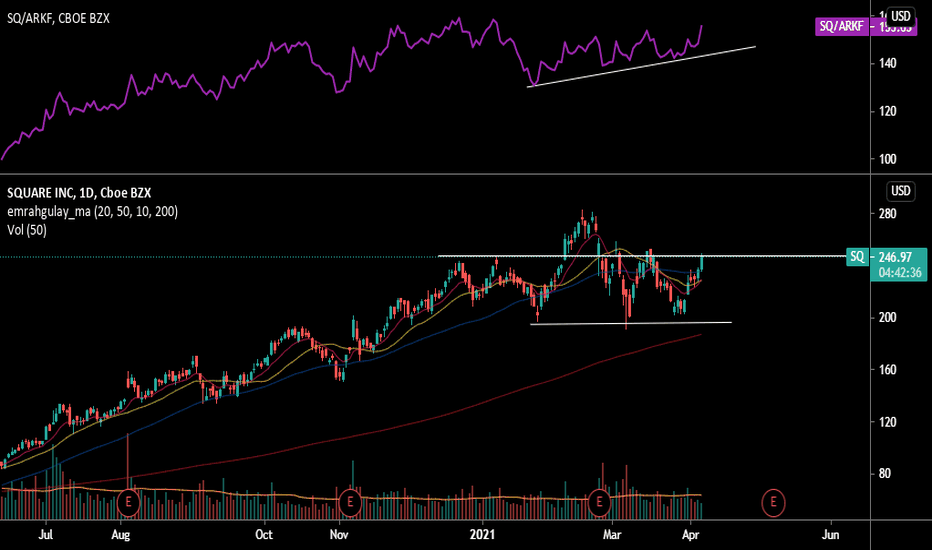Select the SQ/ARKF, CBOE BZX symbol title
This screenshot has width=932, height=550.
point(58,18)
